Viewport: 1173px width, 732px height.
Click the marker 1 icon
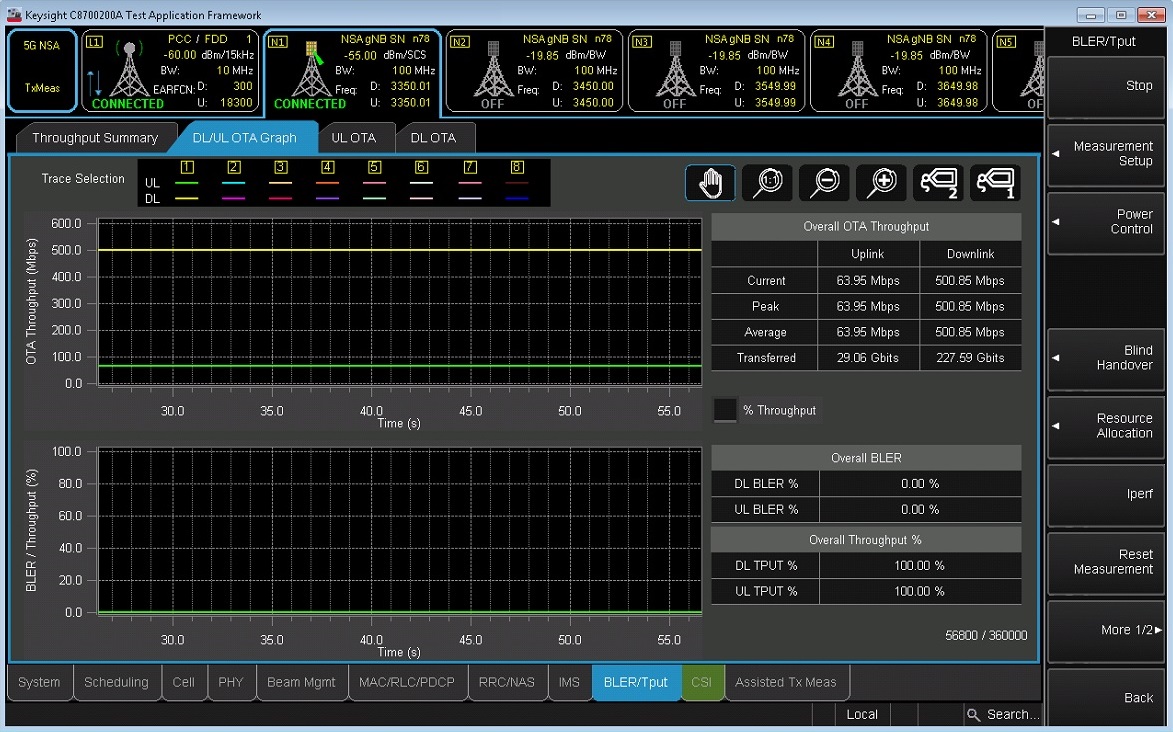point(995,183)
